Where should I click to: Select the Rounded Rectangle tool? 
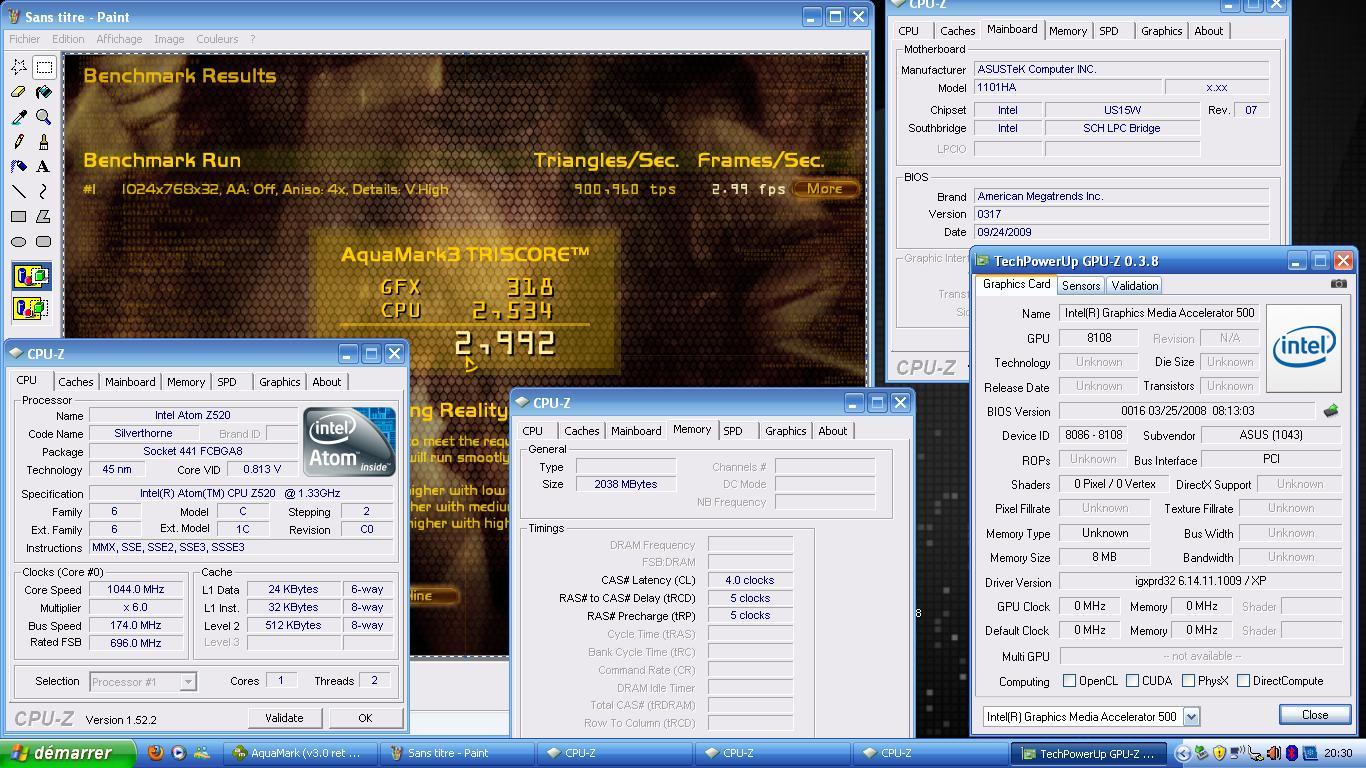pyautogui.click(x=44, y=241)
